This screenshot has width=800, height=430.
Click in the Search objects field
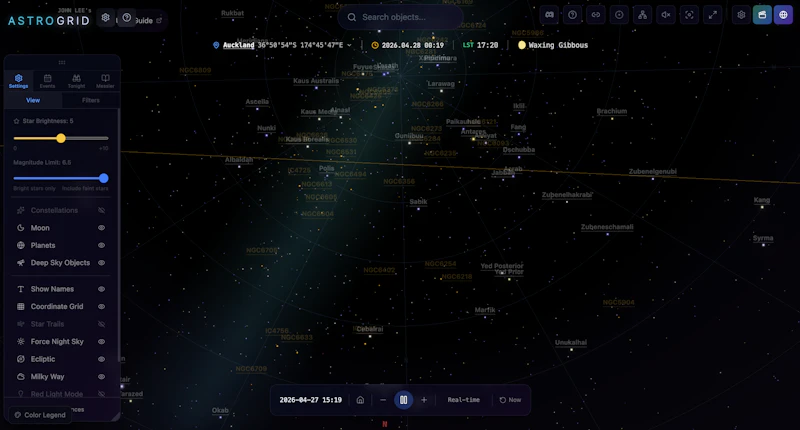pyautogui.click(x=401, y=17)
